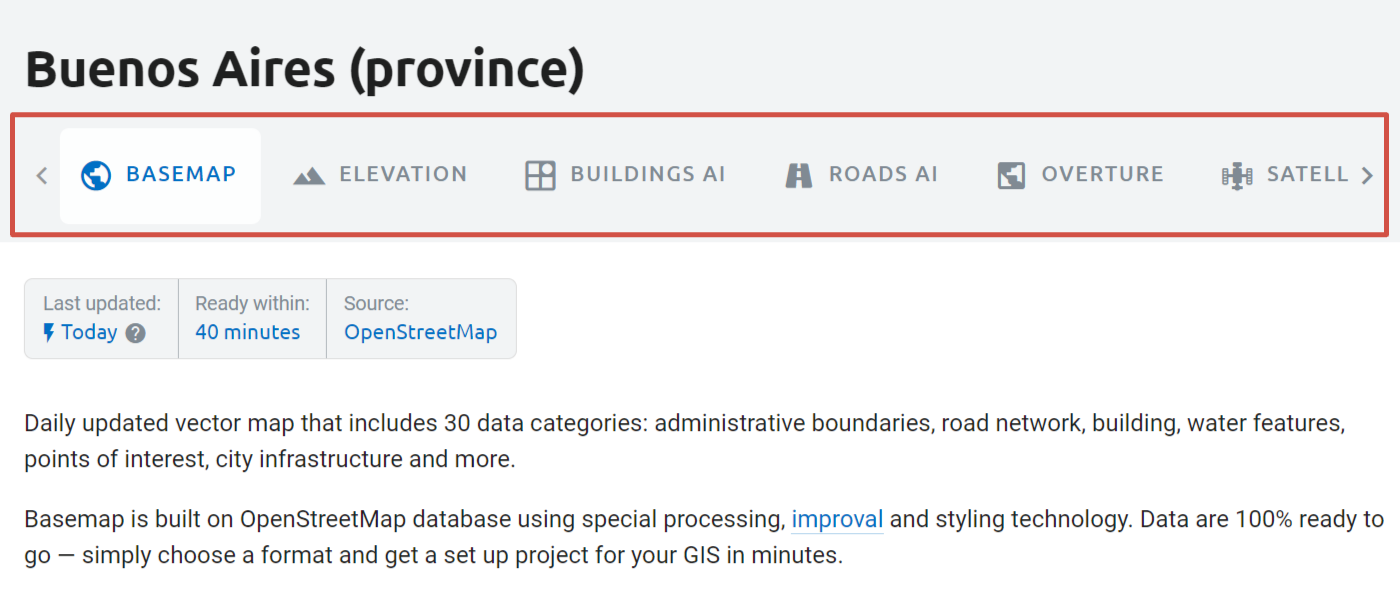Click the question mark help icon
Viewport: 1400px width, 602px height.
coord(136,333)
